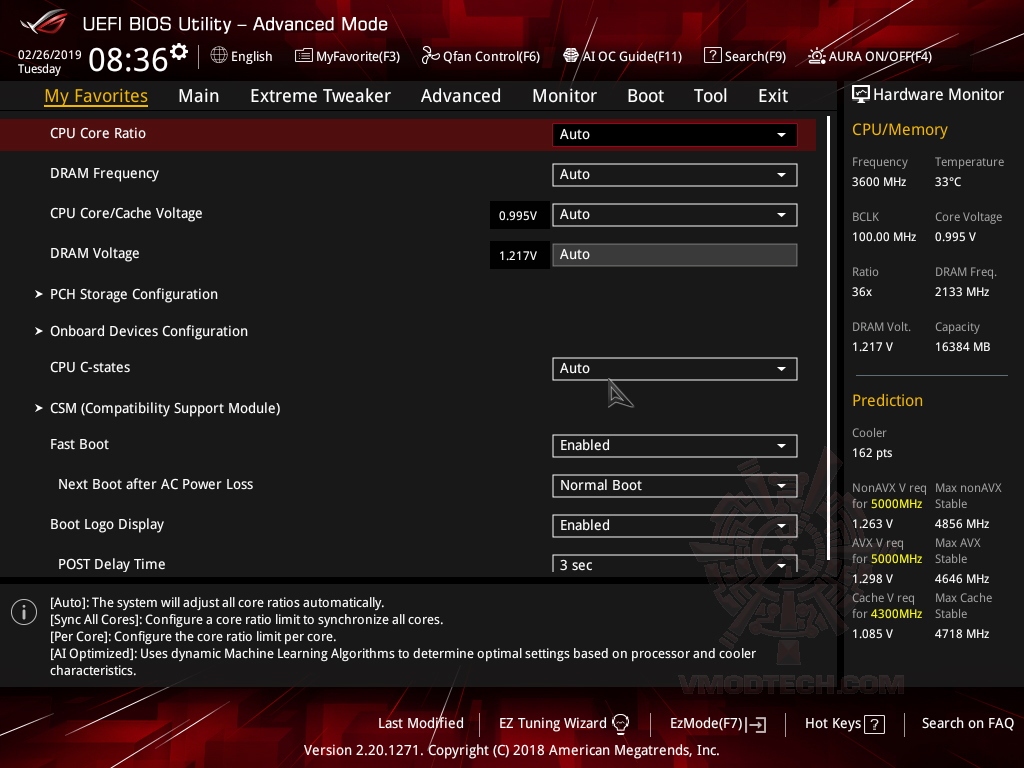Click the globe language icon
The width and height of the screenshot is (1024, 768).
[219, 56]
